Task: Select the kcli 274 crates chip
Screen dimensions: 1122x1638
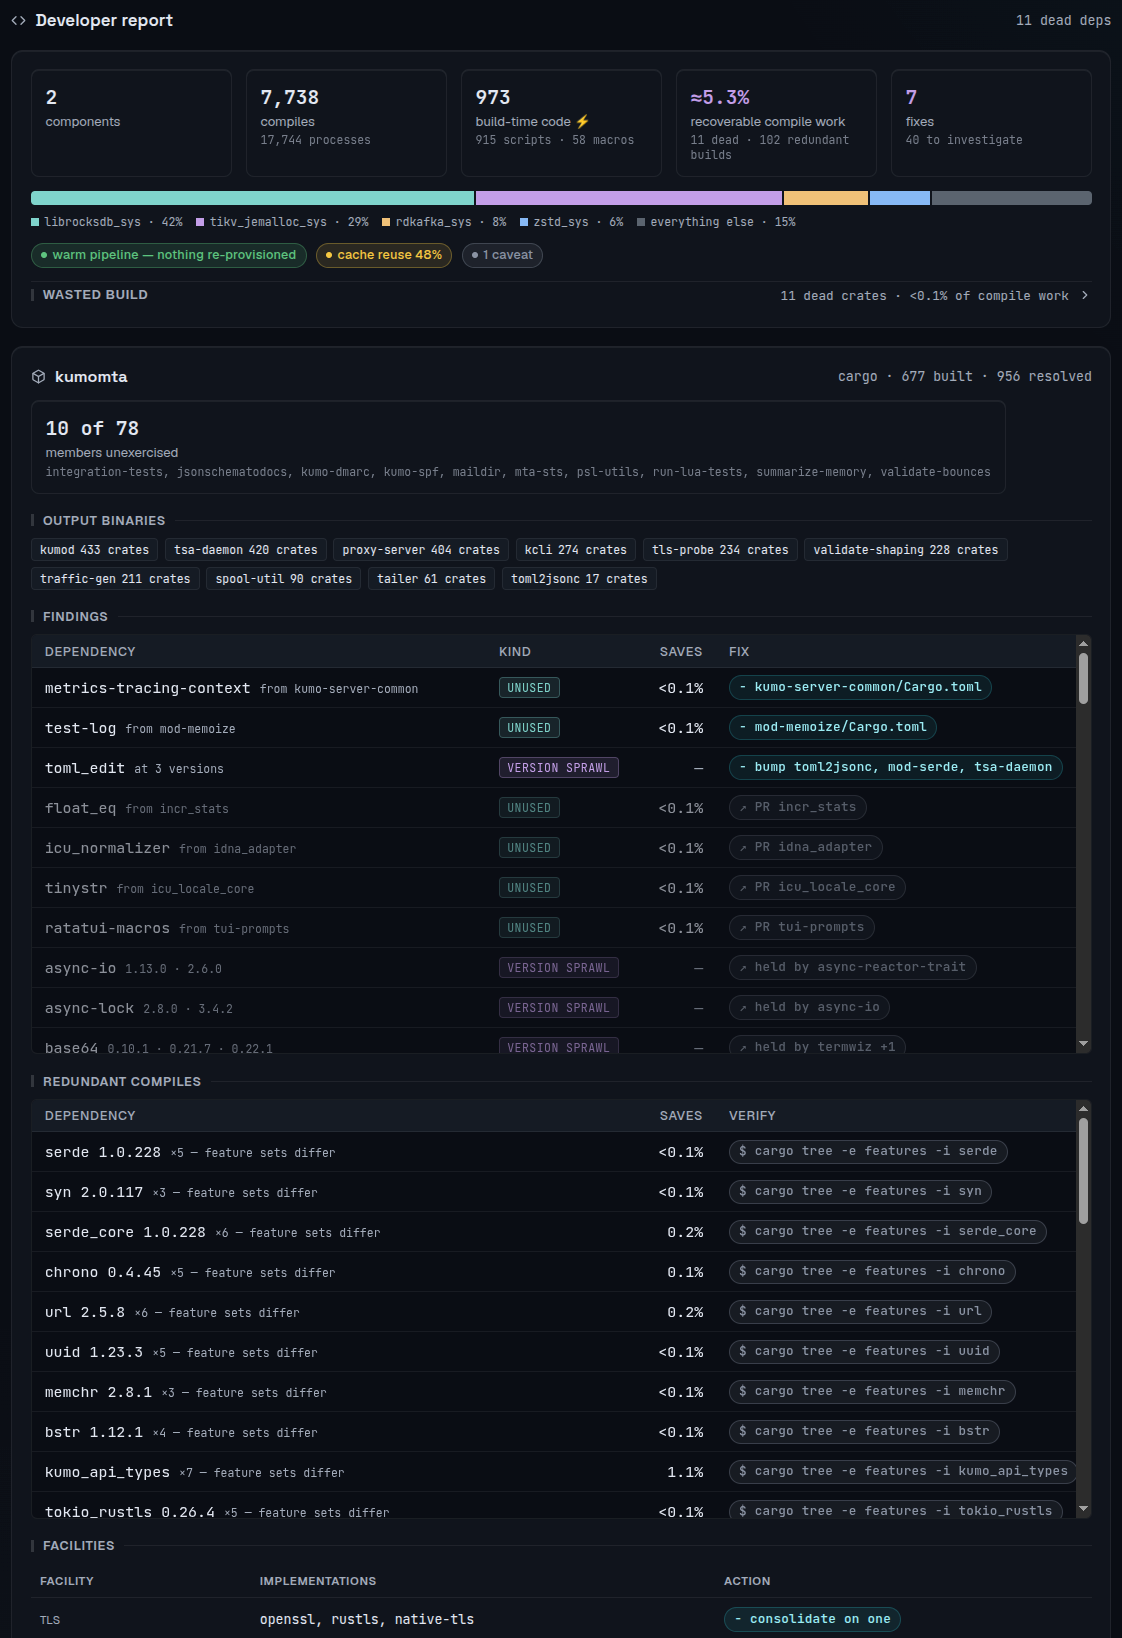Action: click(x=576, y=550)
